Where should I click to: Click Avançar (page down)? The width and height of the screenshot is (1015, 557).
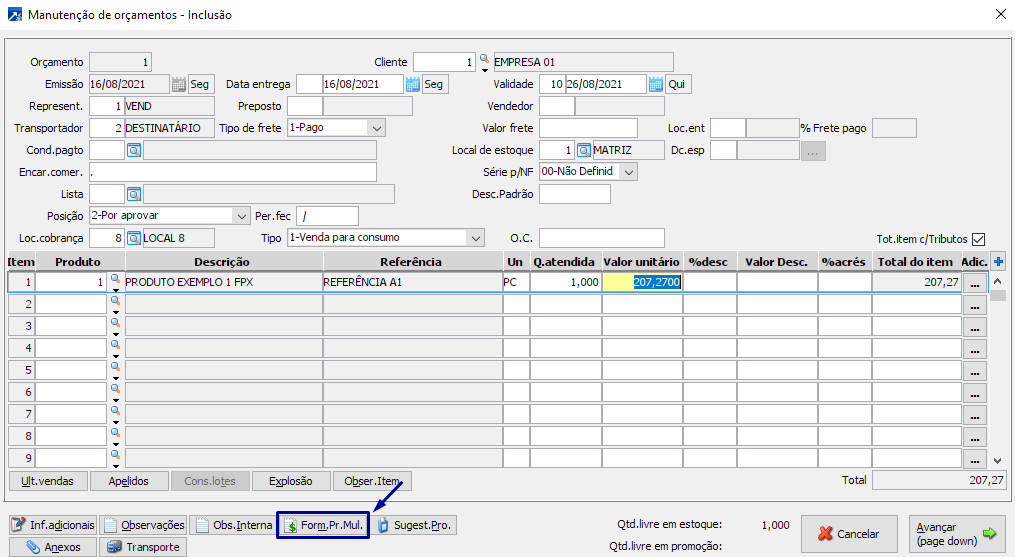click(x=957, y=534)
